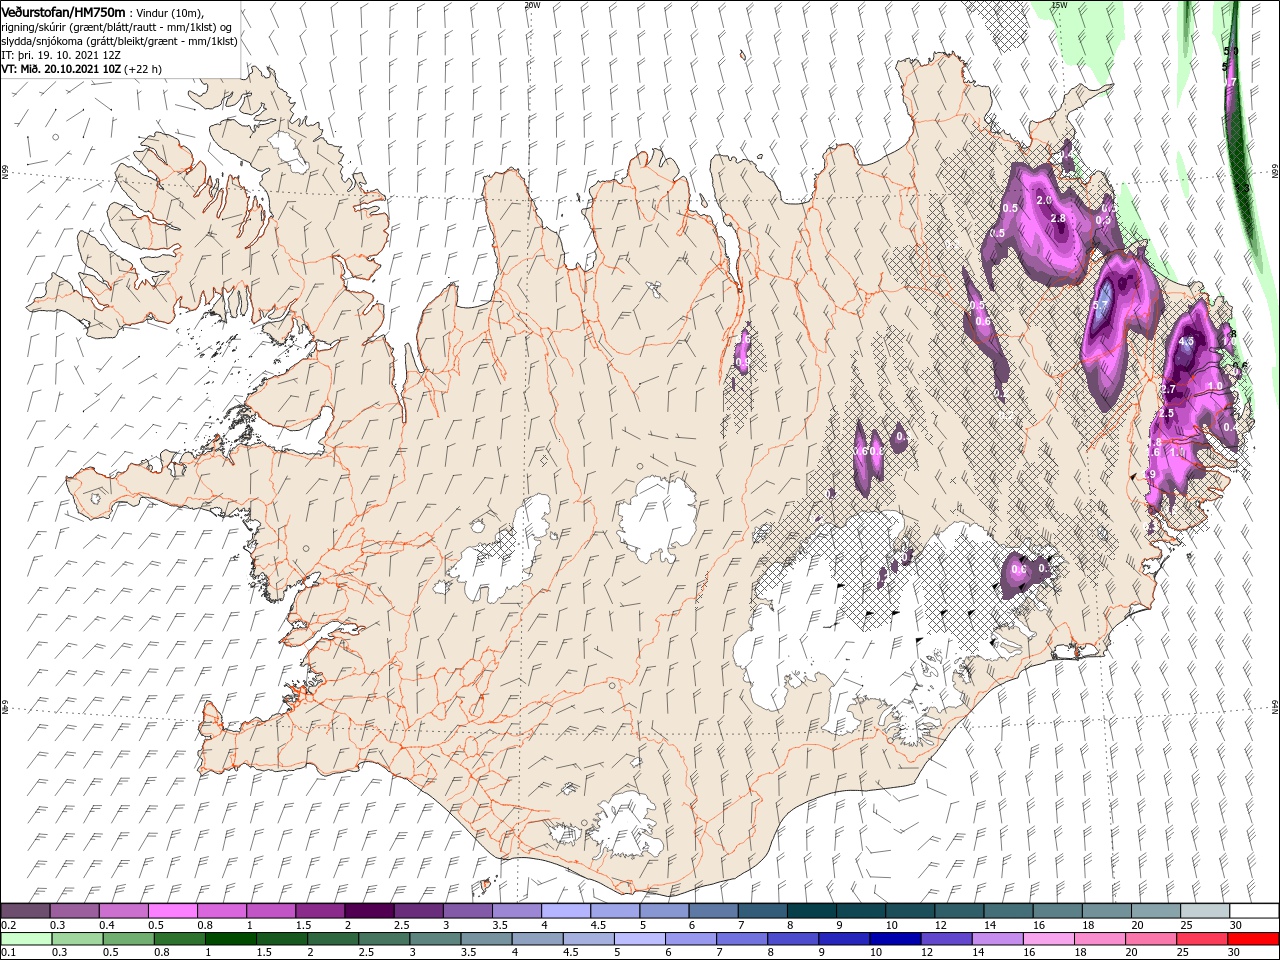
Task: Click the dark purple 2–2.5 swatch in top legend row
Action: [369, 911]
